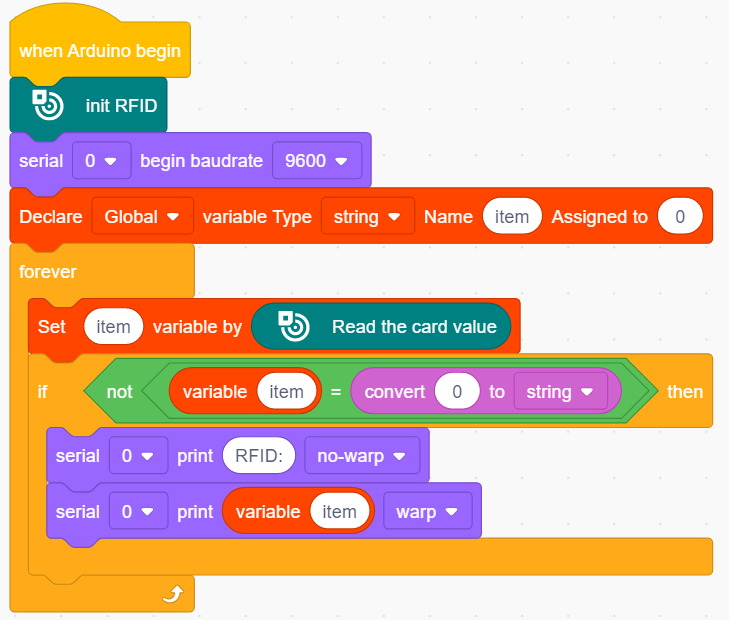Click the item field in Set variable block
The width and height of the screenshot is (729, 620).
pyautogui.click(x=113, y=327)
